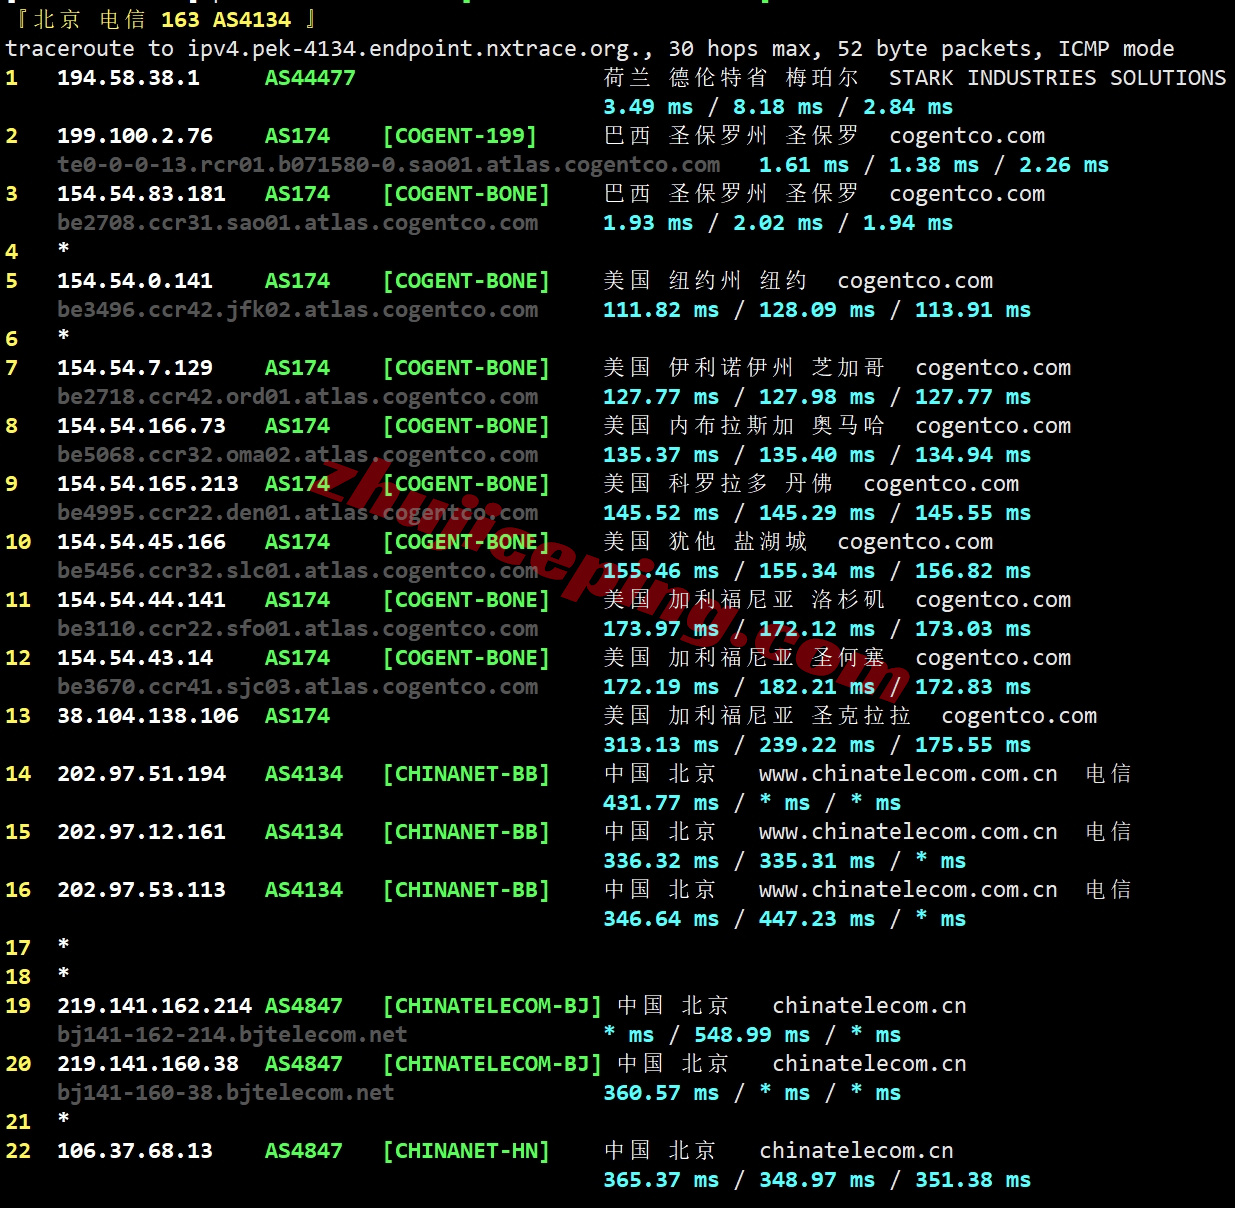Click AS4134 on the 202.97.53.113 row

(x=304, y=889)
